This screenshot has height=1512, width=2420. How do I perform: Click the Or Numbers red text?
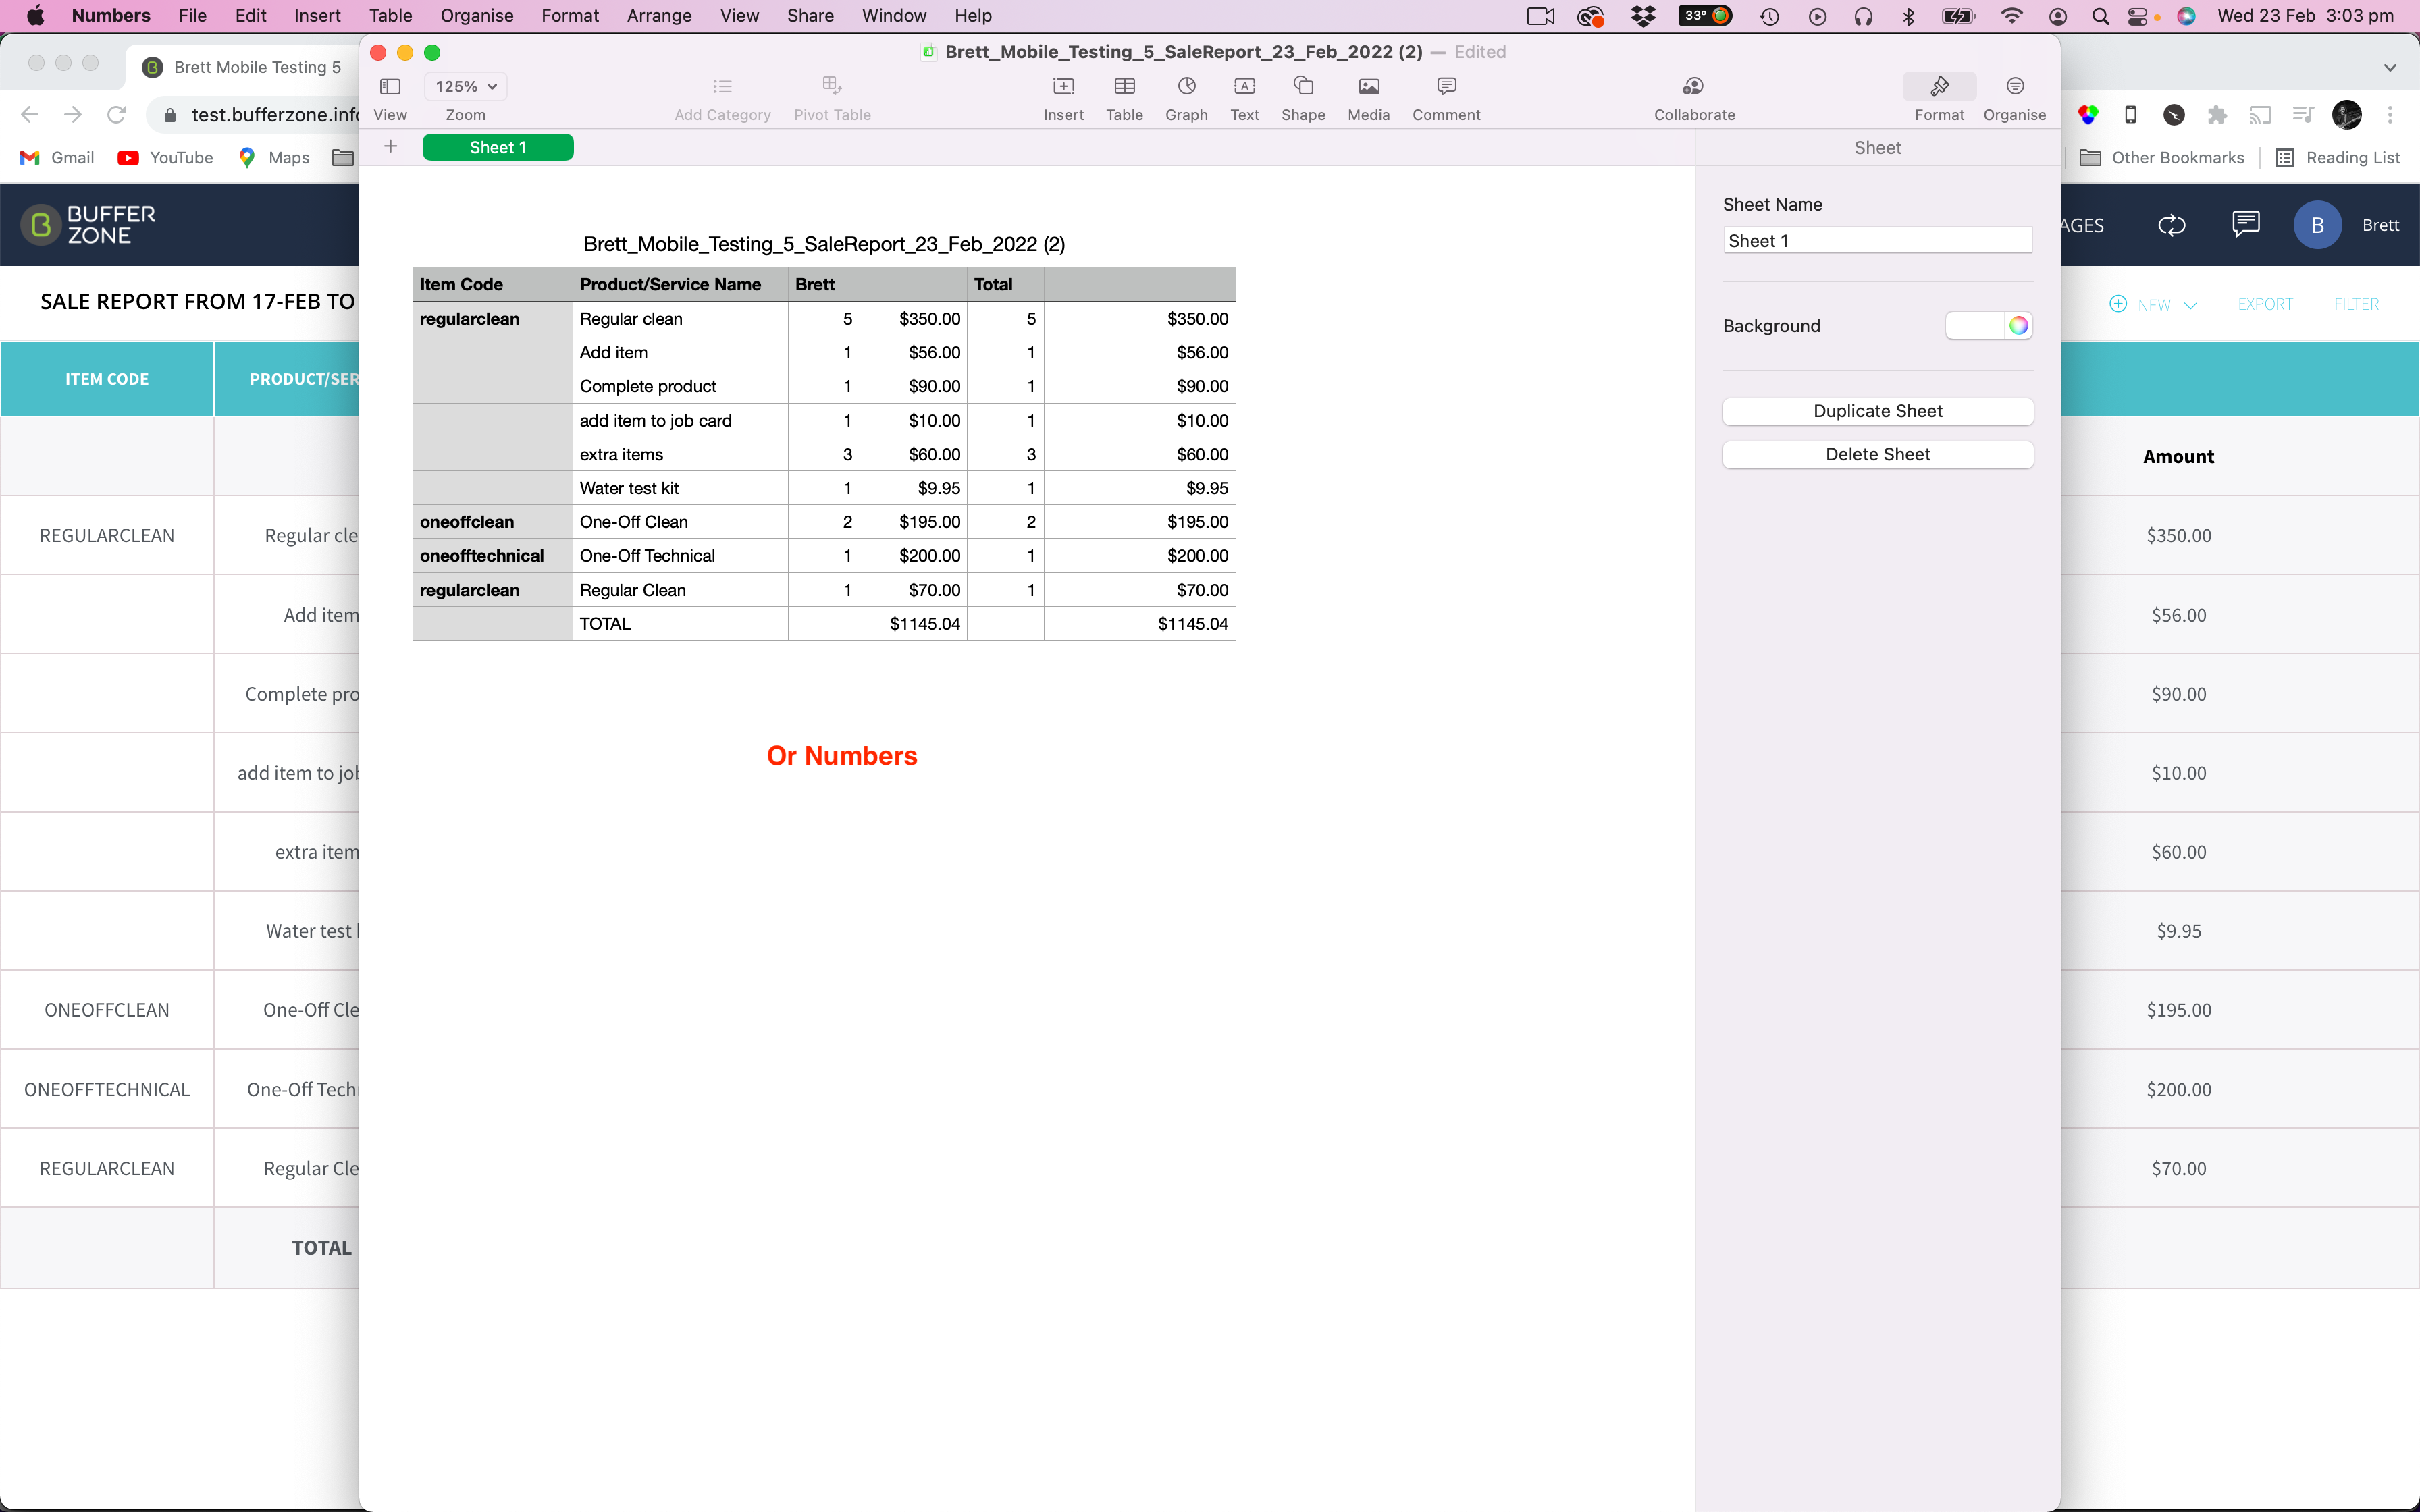tap(842, 756)
